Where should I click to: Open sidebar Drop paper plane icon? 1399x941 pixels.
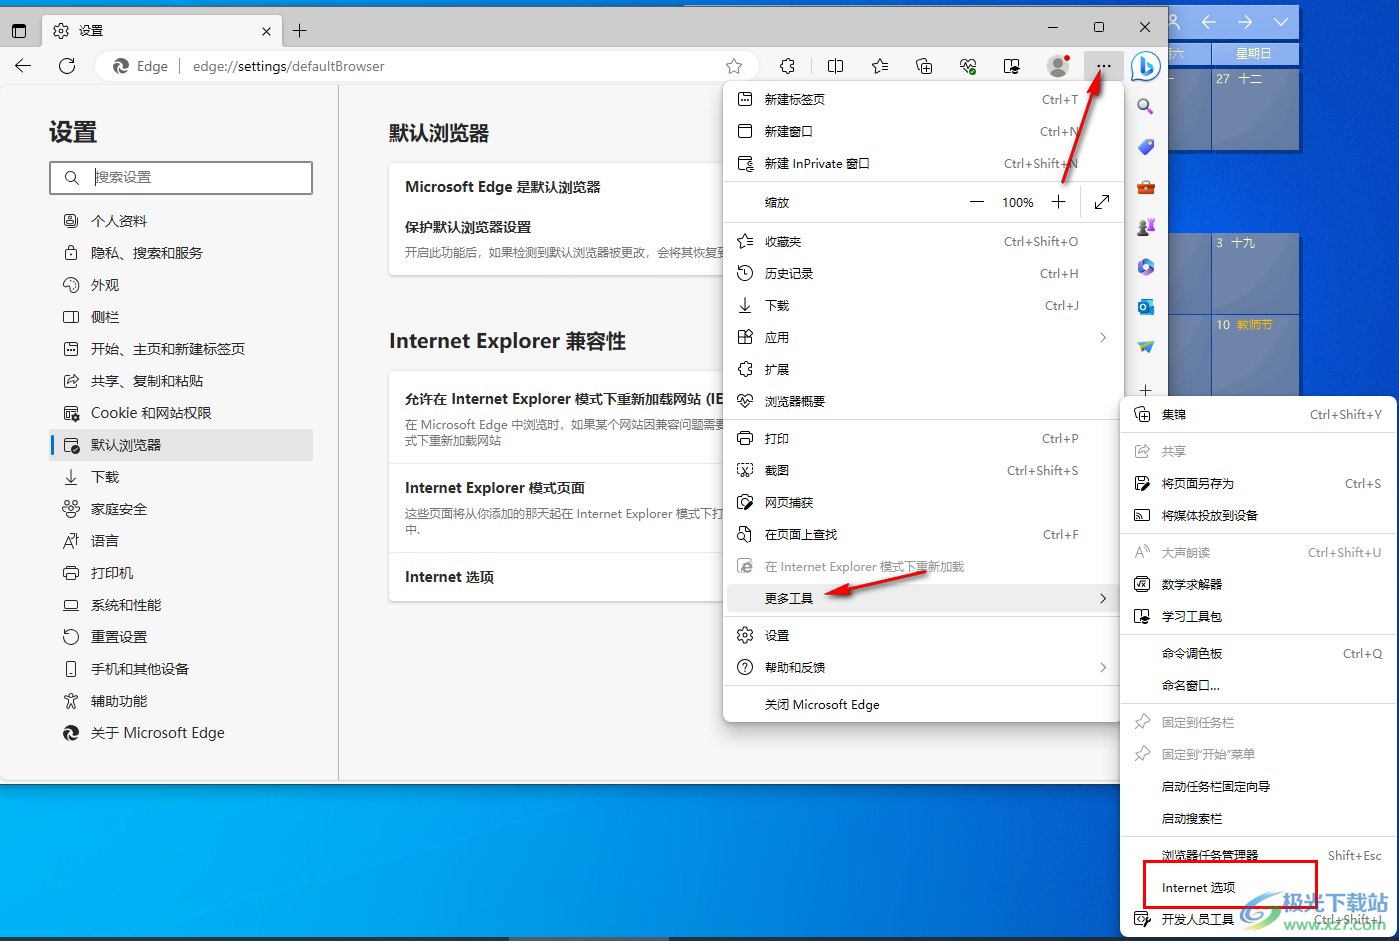point(1146,347)
